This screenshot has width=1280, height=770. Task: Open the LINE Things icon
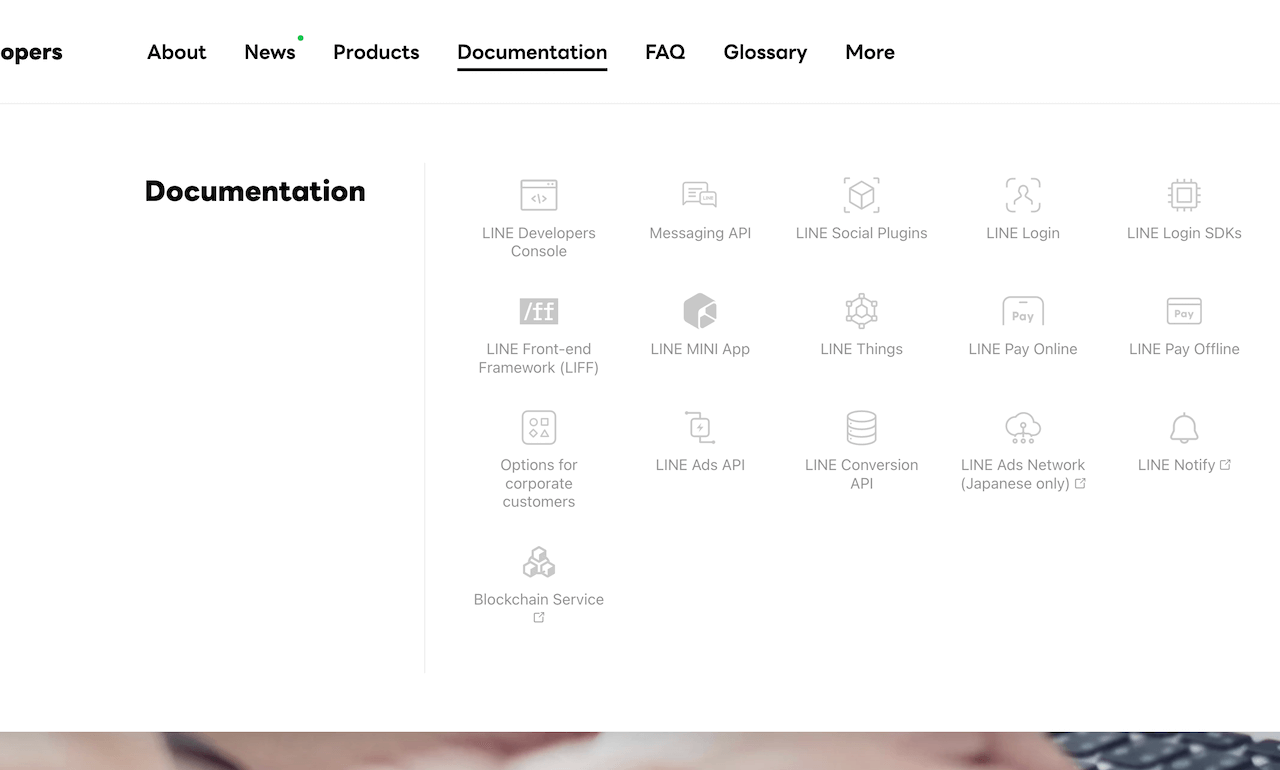pos(861,311)
